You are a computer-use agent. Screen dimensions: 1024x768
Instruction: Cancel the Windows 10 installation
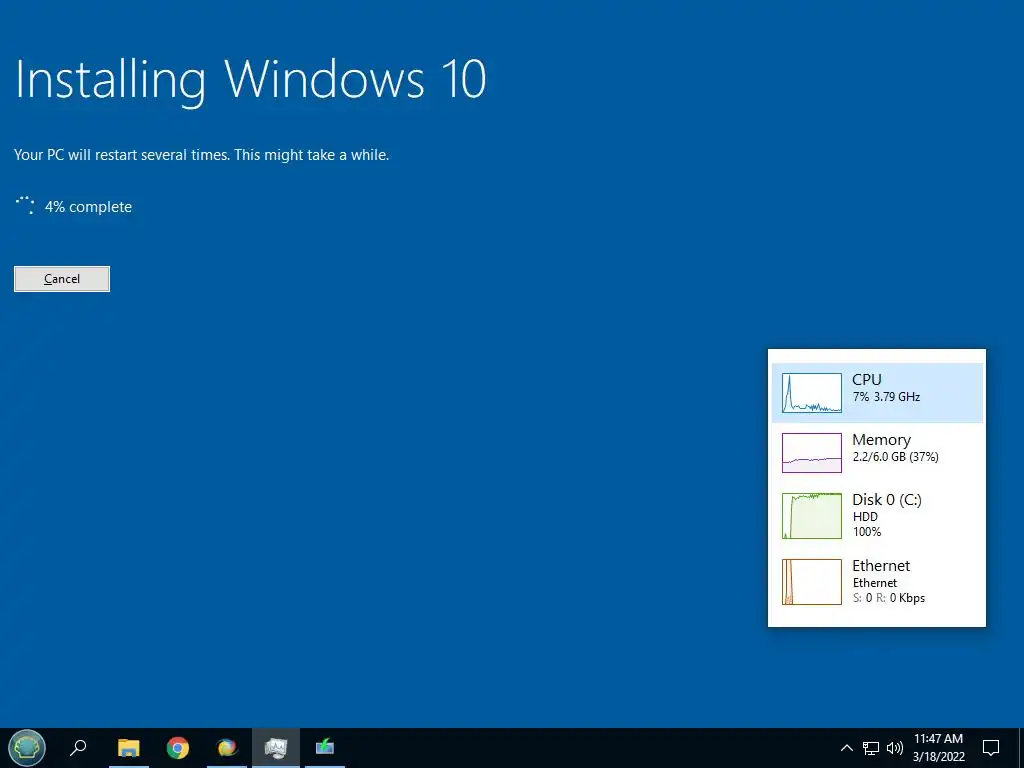point(62,279)
